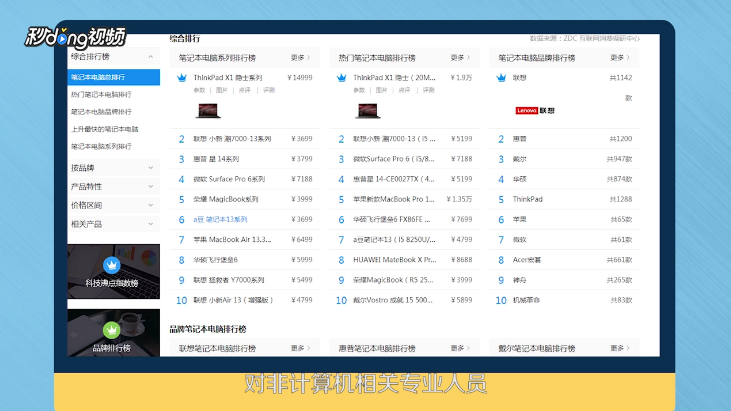The image size is (731, 411).
Task: Open 荣耀 MagicBook系列 entry
Action: (x=226, y=199)
